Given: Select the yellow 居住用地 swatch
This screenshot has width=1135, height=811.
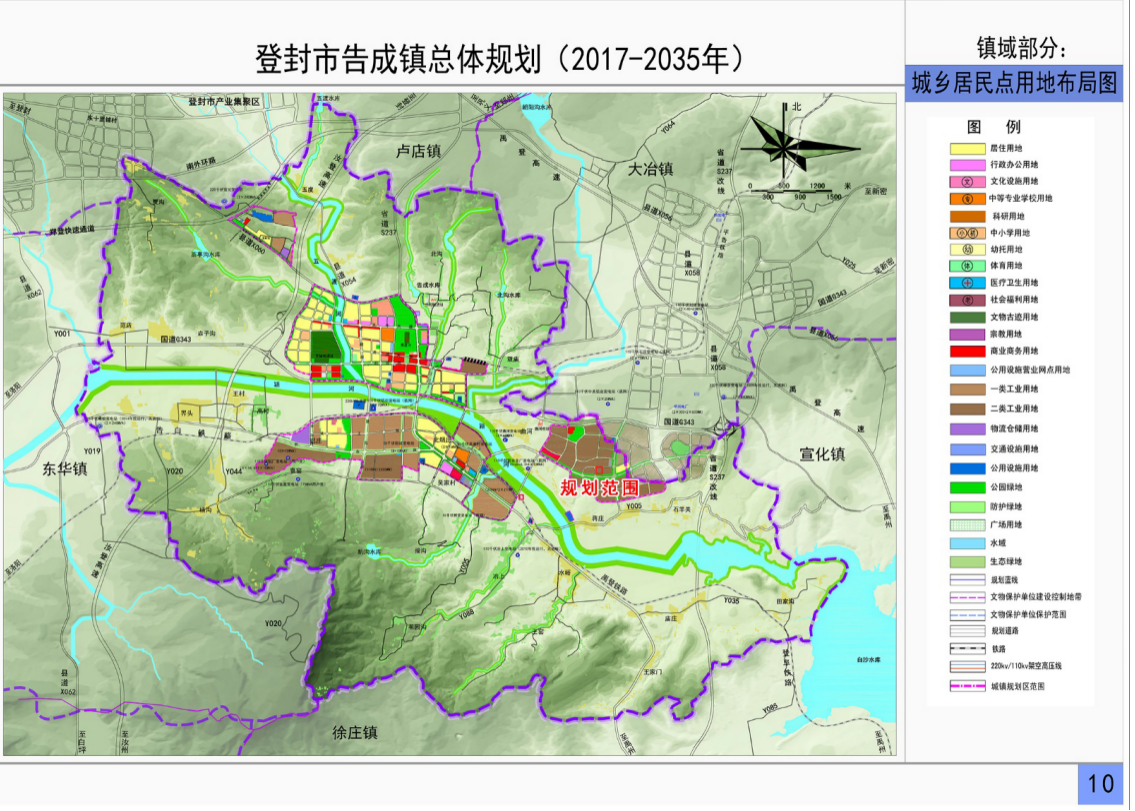Looking at the screenshot, I should (x=967, y=149).
